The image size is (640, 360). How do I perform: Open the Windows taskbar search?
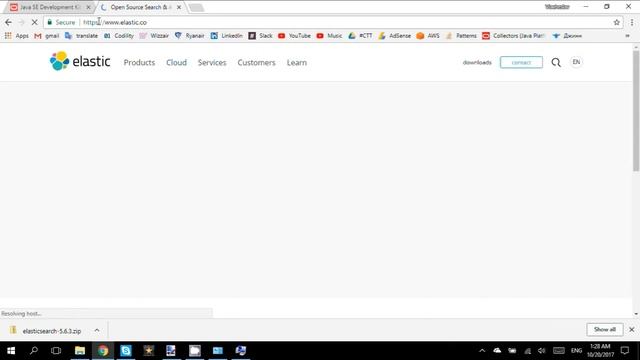click(34, 351)
